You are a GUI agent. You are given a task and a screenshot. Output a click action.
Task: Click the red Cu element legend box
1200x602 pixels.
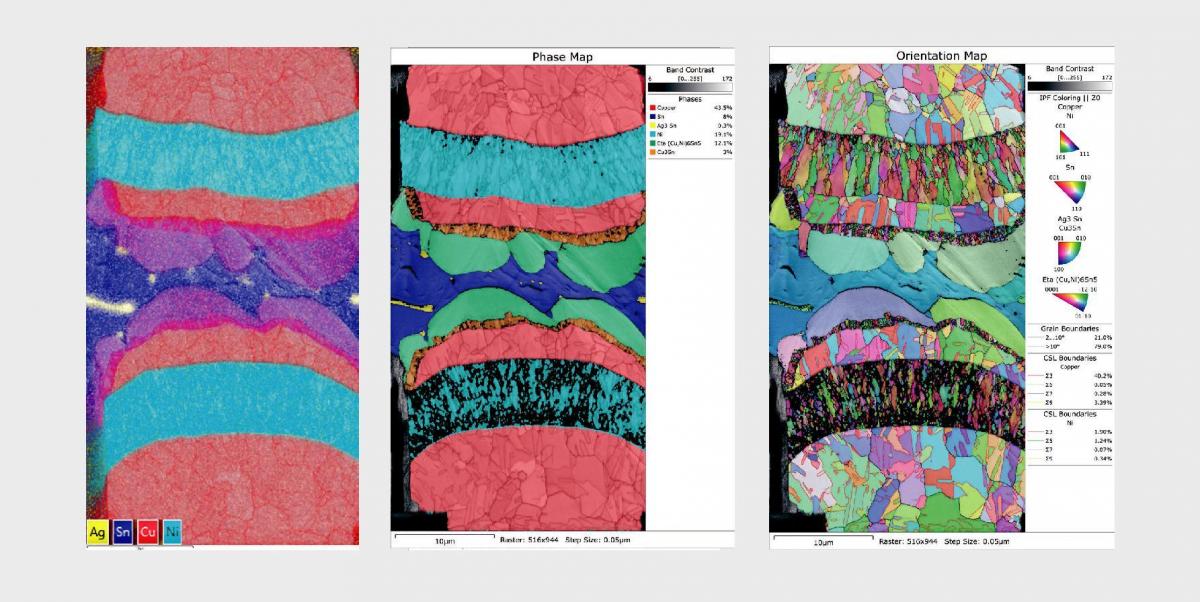click(147, 531)
